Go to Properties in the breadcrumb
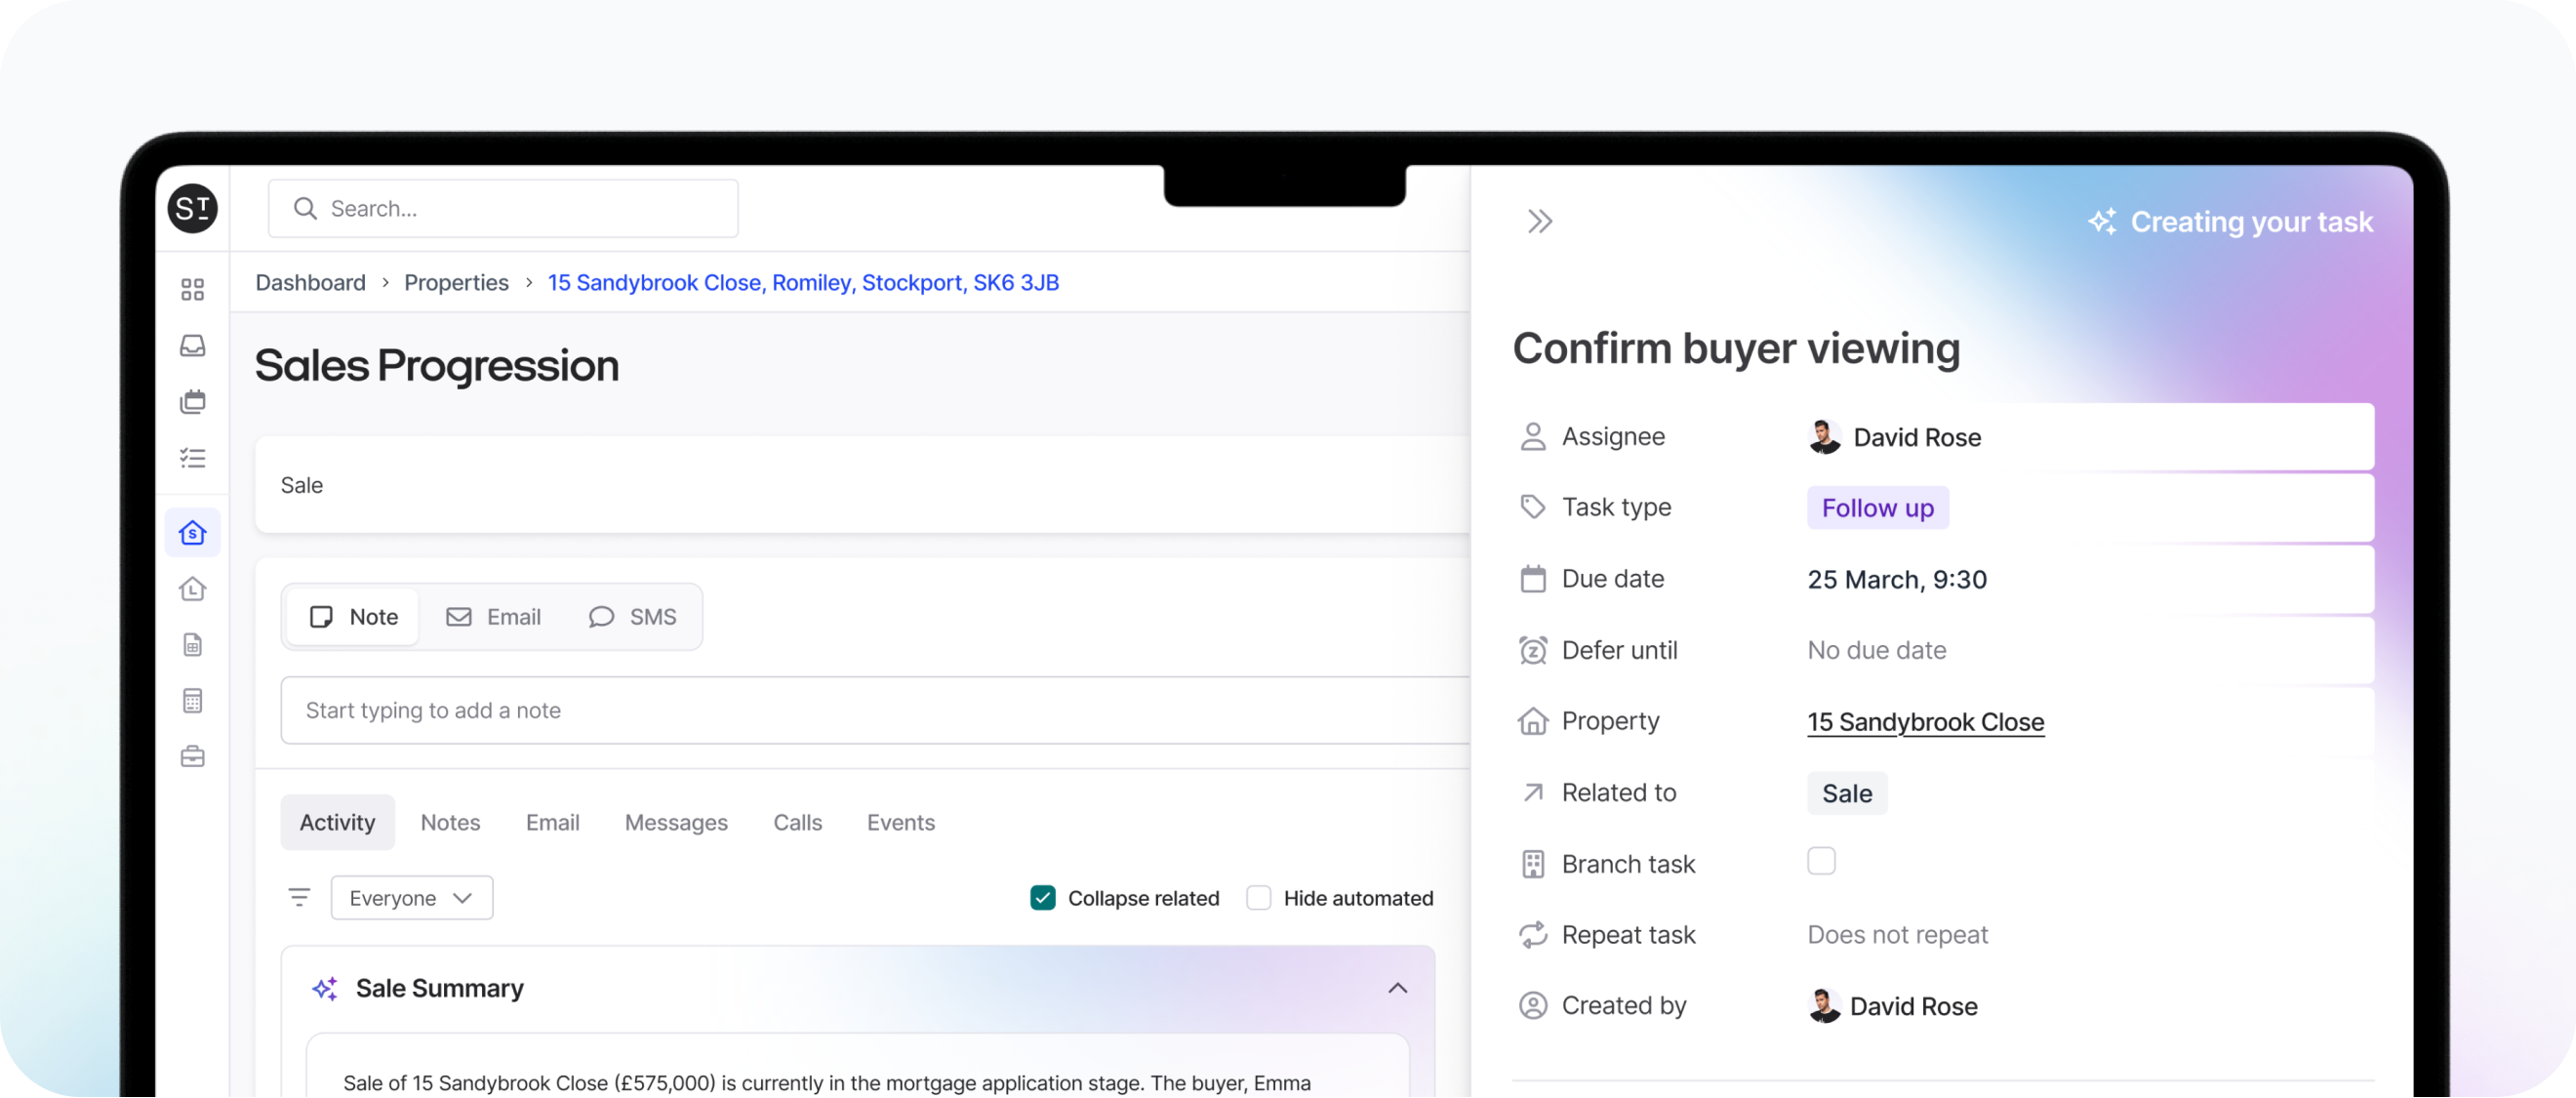 point(456,283)
